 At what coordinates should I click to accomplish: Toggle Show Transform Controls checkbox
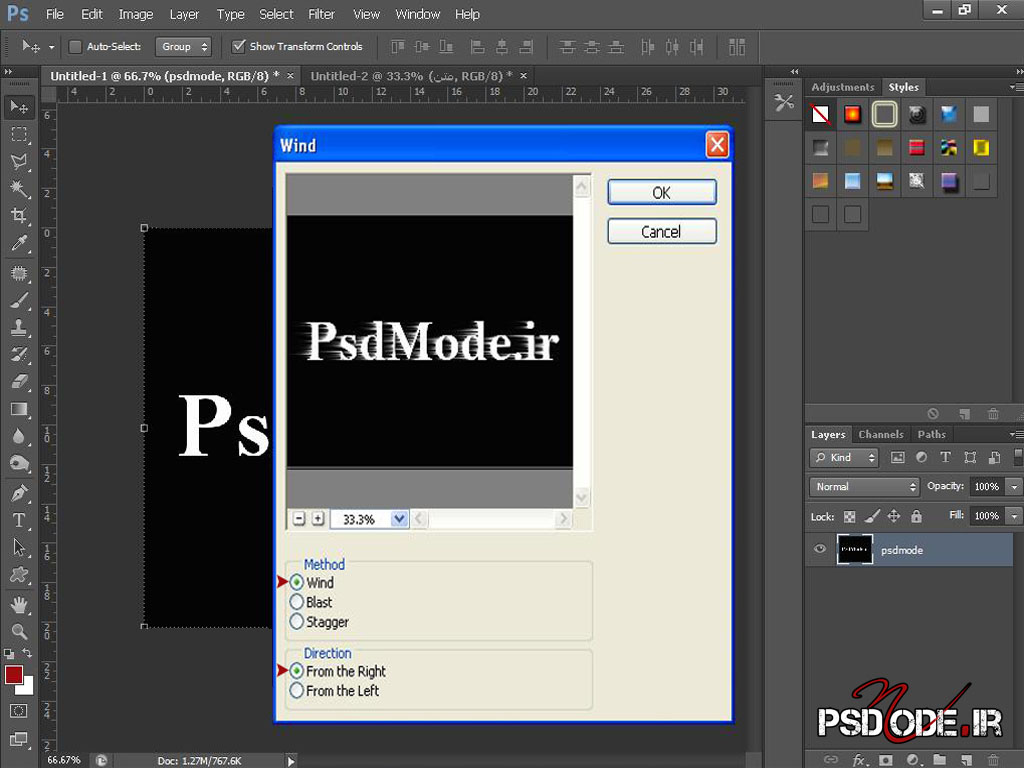pyautogui.click(x=238, y=46)
